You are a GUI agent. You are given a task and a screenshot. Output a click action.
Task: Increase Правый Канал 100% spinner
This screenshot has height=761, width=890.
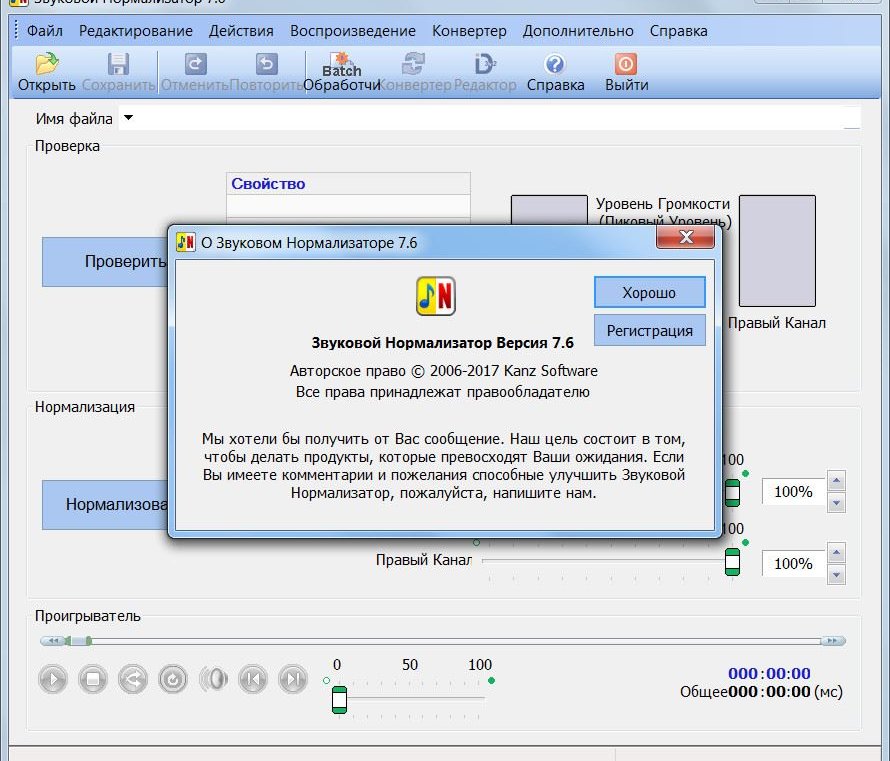836,553
